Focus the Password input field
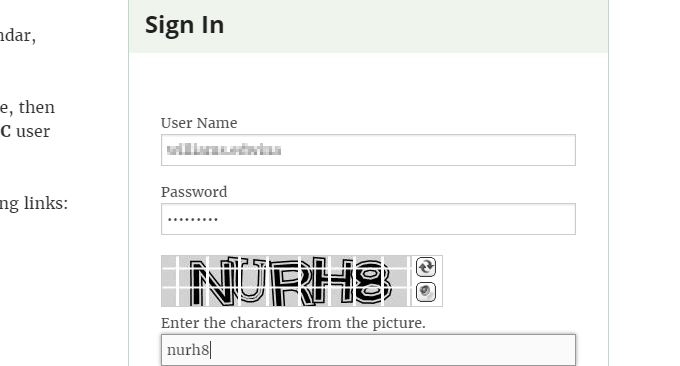Image resolution: width=680 pixels, height=366 pixels. click(368, 219)
